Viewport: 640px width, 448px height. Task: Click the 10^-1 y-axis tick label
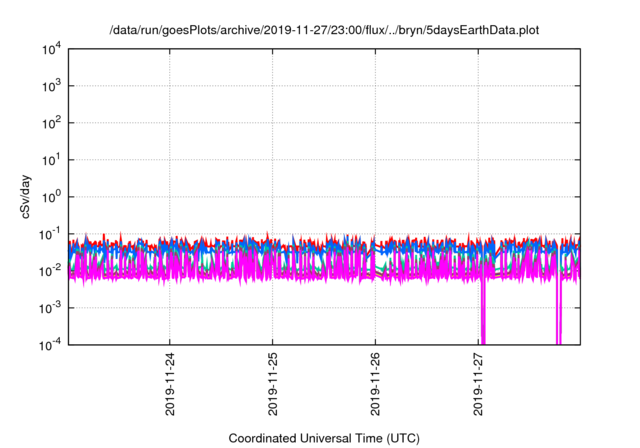[51, 234]
